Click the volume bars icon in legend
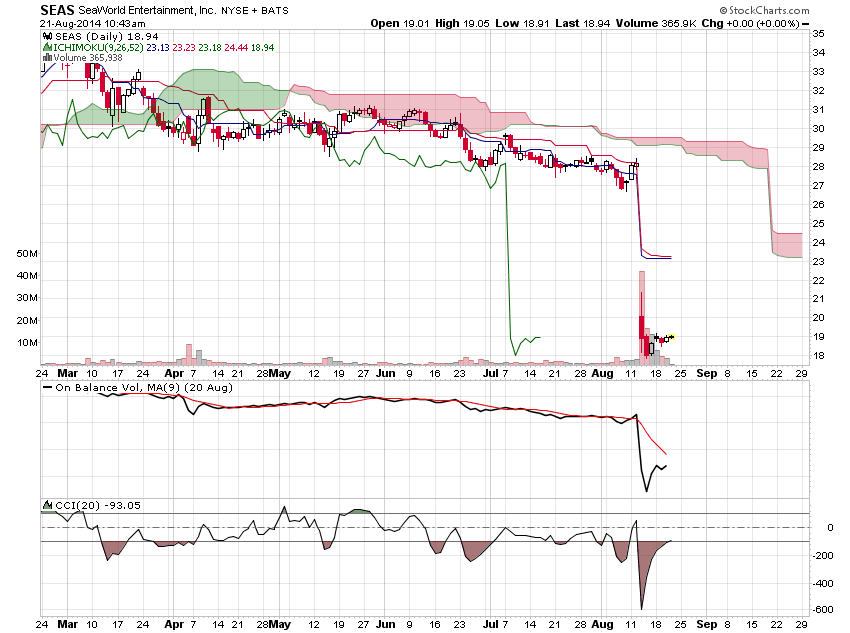The height and width of the screenshot is (633, 850). point(48,57)
